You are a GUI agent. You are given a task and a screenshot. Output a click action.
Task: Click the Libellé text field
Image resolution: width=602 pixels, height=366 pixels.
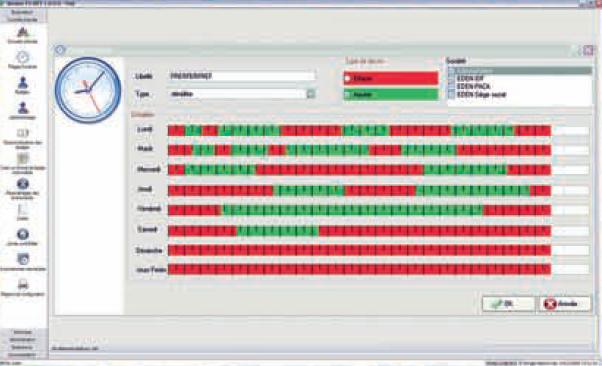click(241, 76)
